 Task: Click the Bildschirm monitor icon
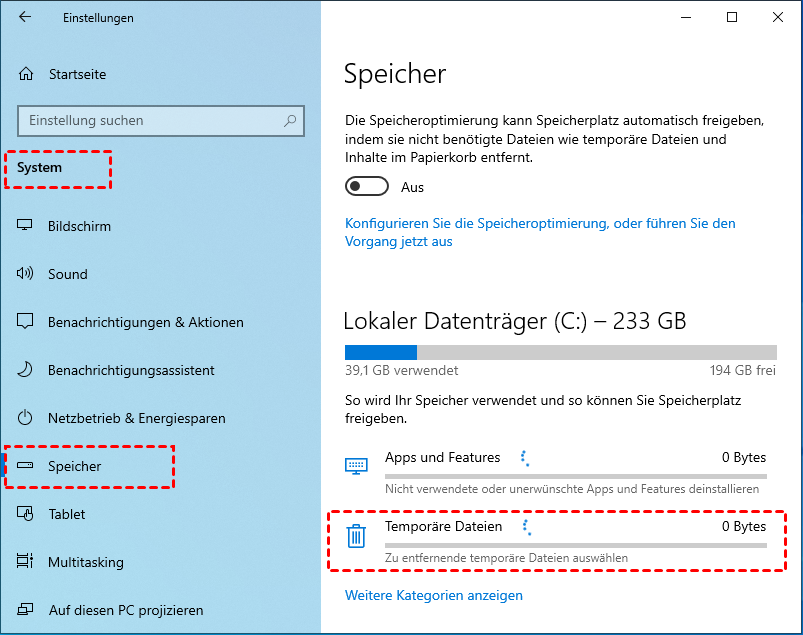coord(26,226)
